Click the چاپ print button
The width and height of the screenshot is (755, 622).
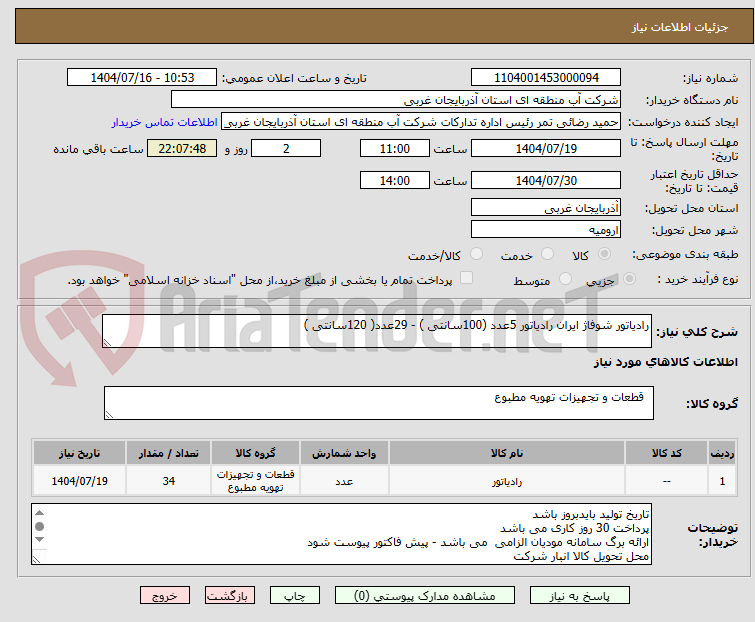(x=294, y=596)
